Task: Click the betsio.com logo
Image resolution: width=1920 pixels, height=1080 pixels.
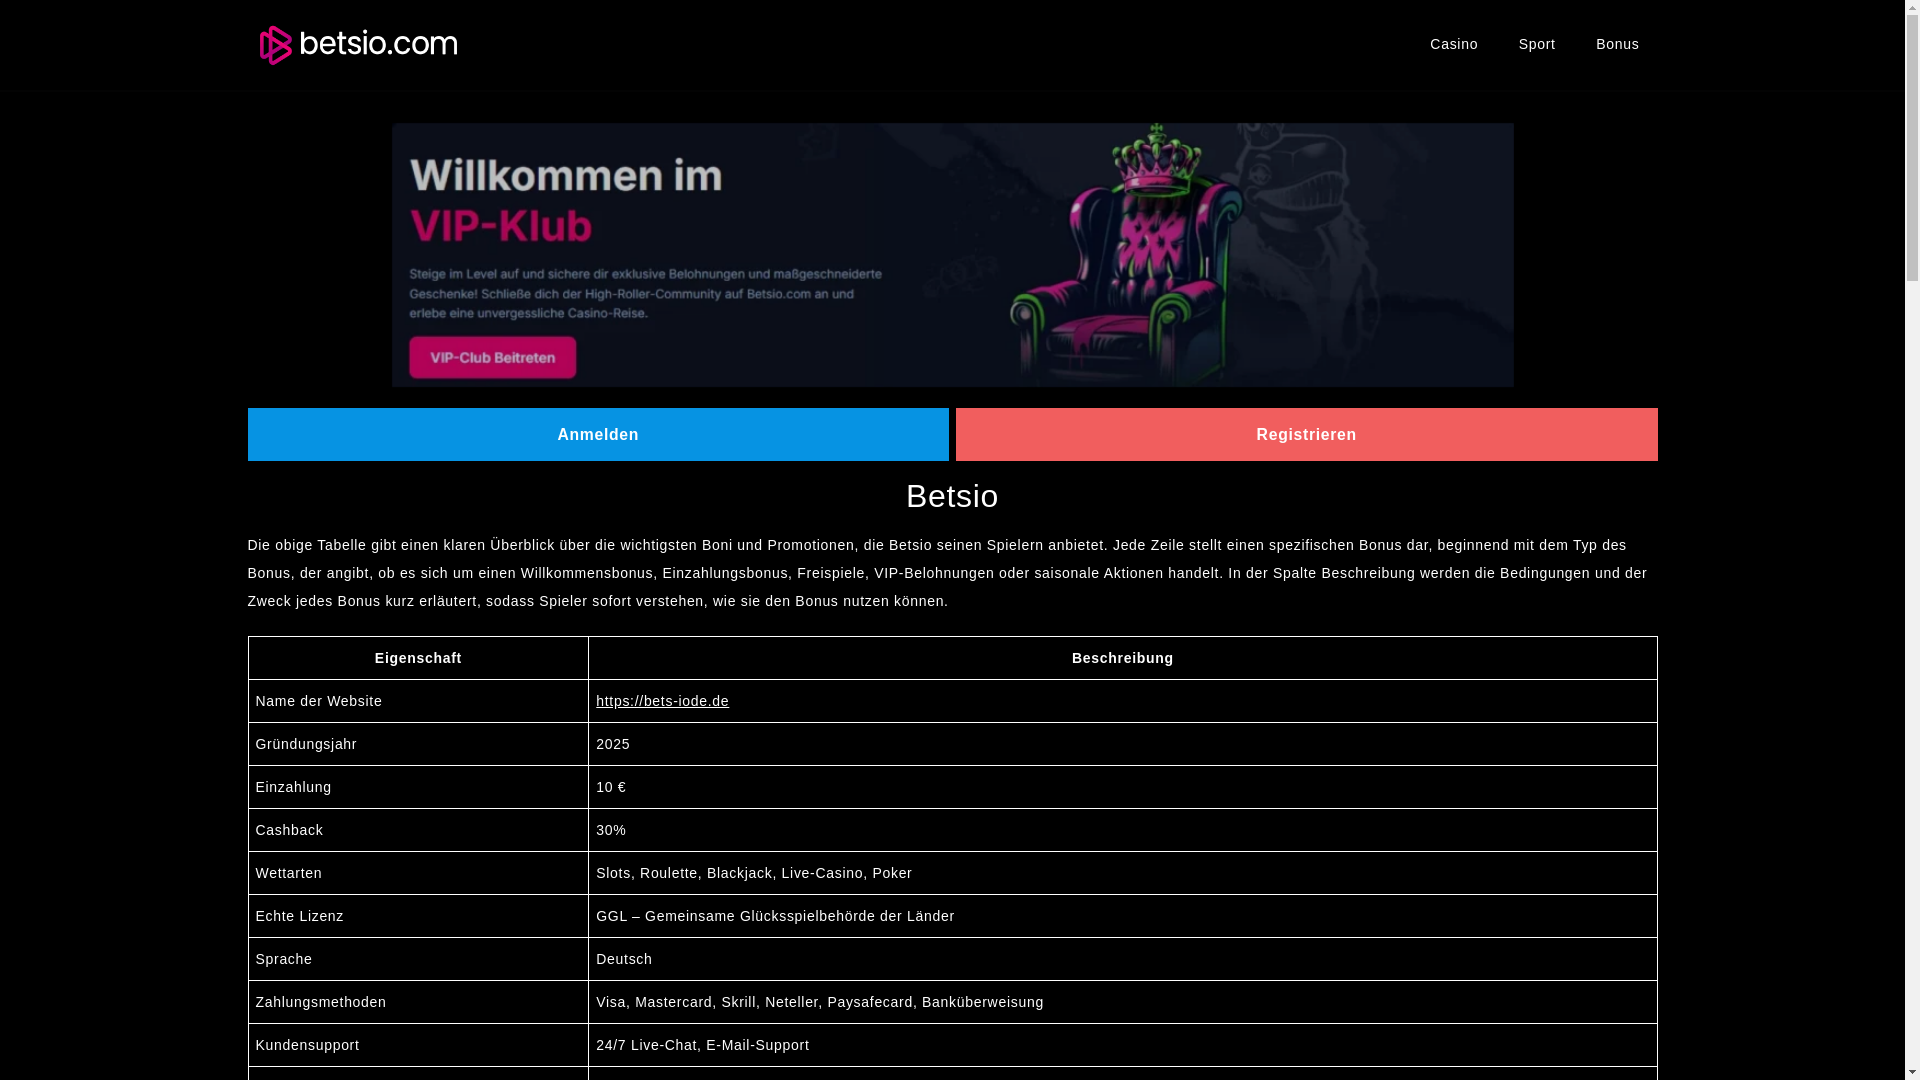Action: tap(358, 45)
